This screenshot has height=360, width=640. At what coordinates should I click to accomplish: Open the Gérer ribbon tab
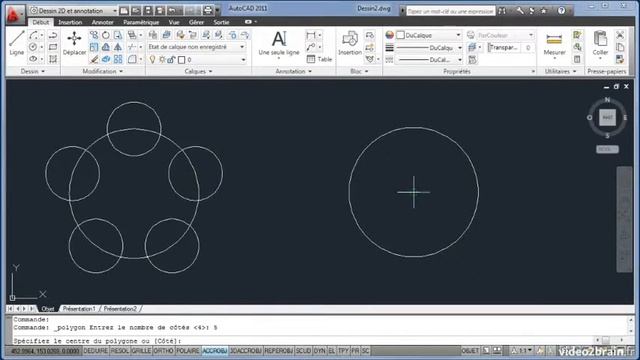coord(196,22)
